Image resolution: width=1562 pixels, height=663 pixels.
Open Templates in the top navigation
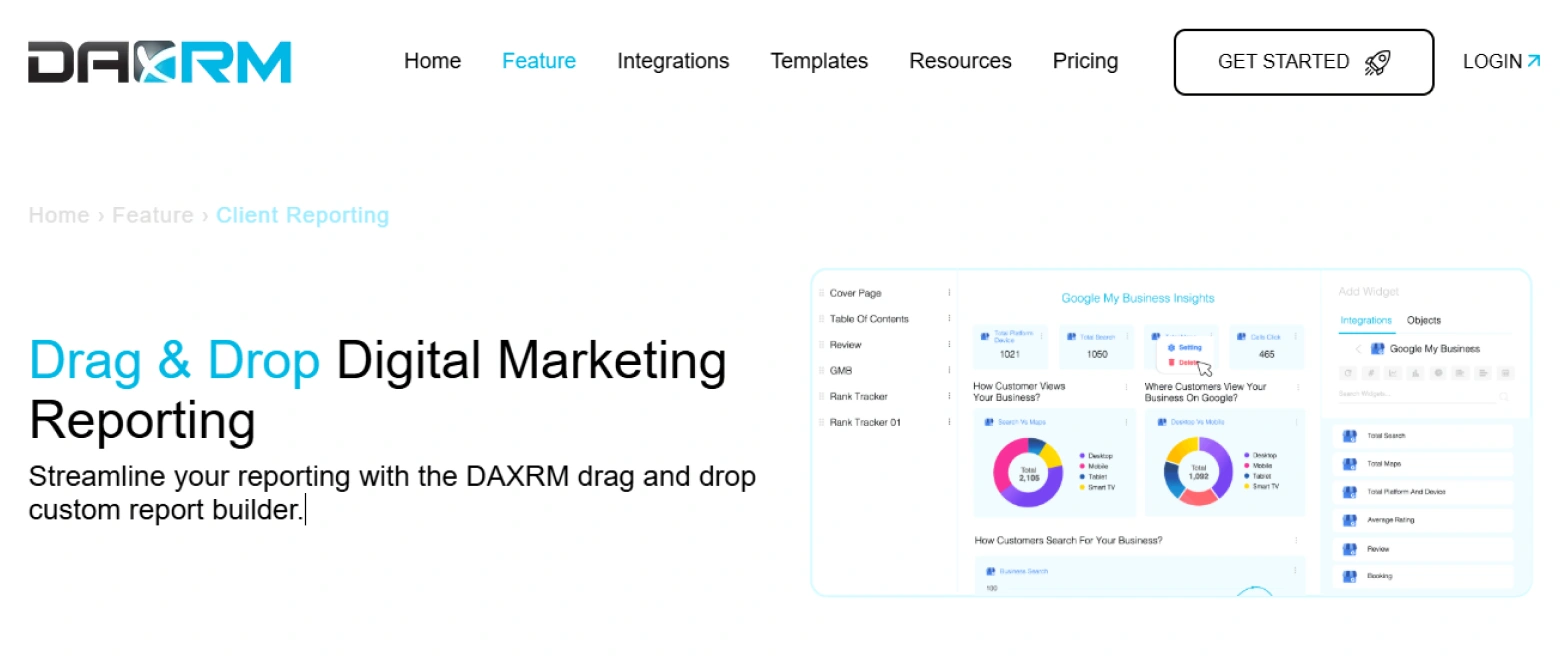tap(819, 61)
